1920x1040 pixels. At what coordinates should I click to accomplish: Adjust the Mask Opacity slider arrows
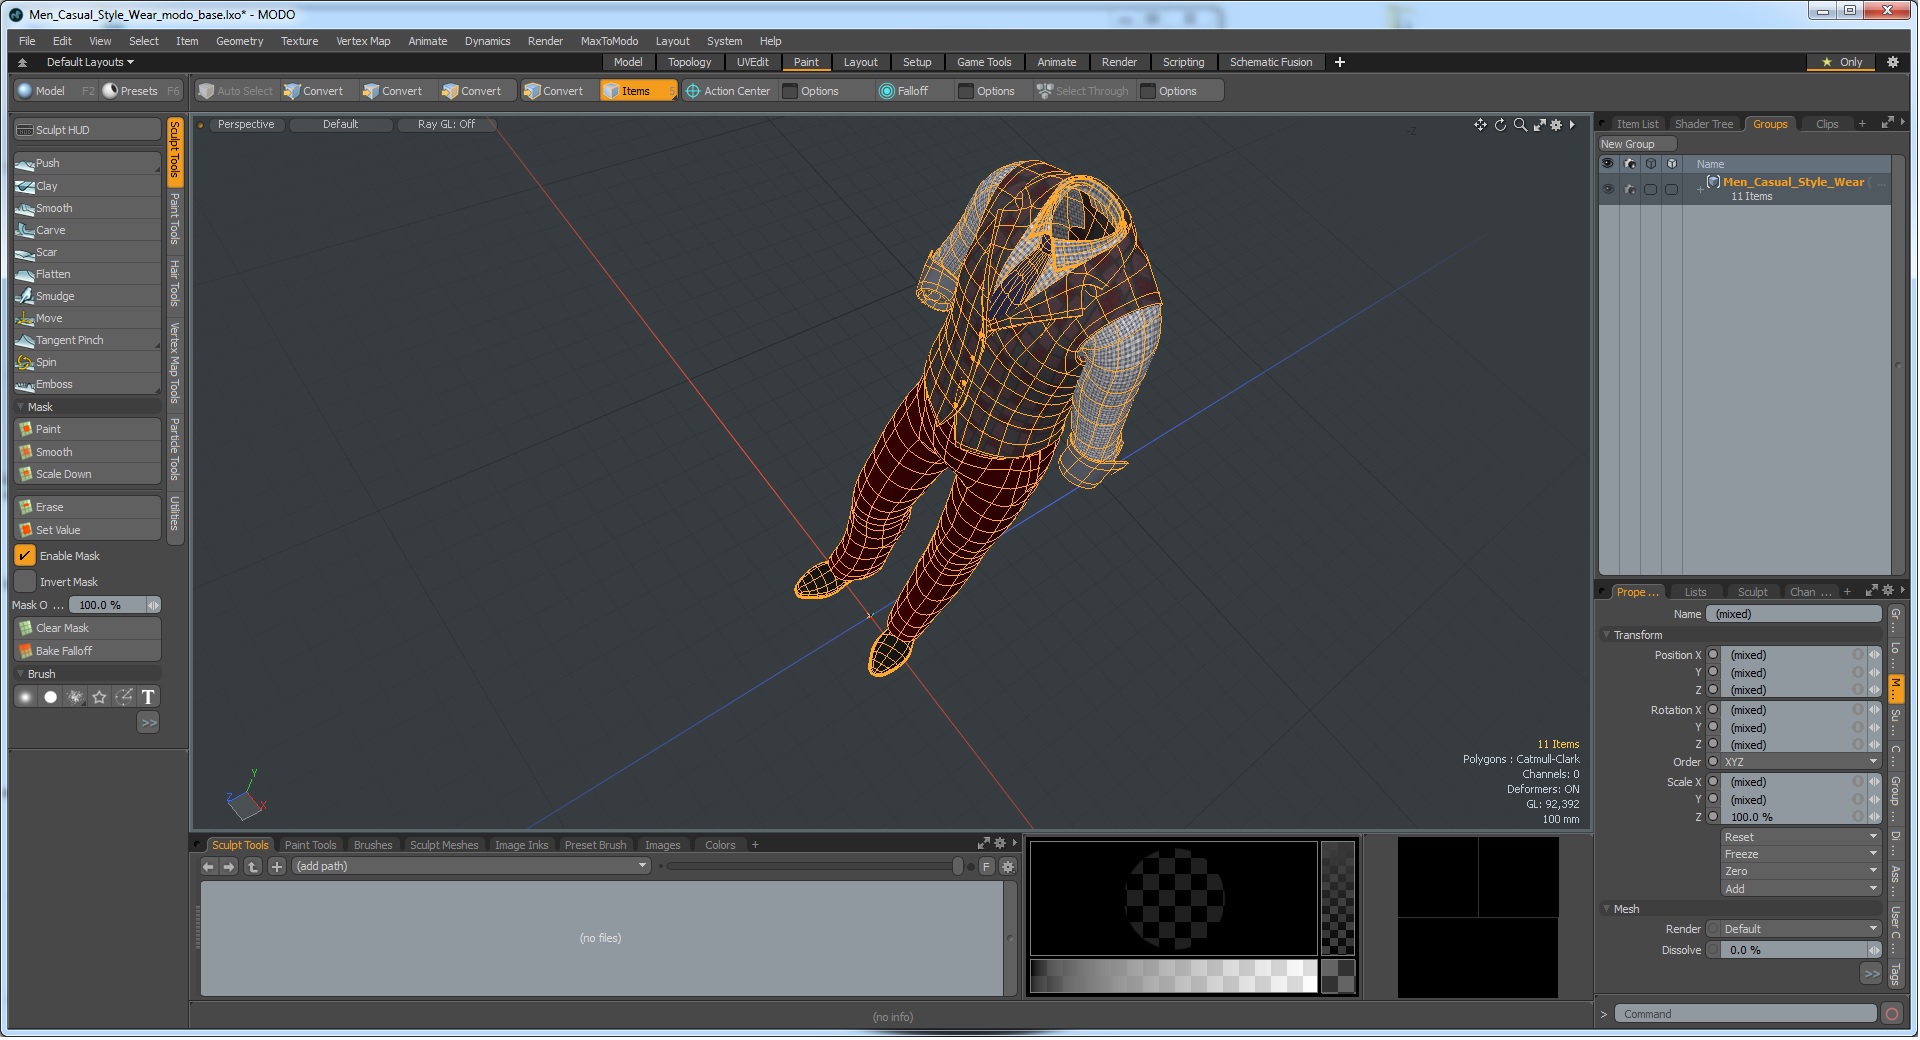coord(153,605)
